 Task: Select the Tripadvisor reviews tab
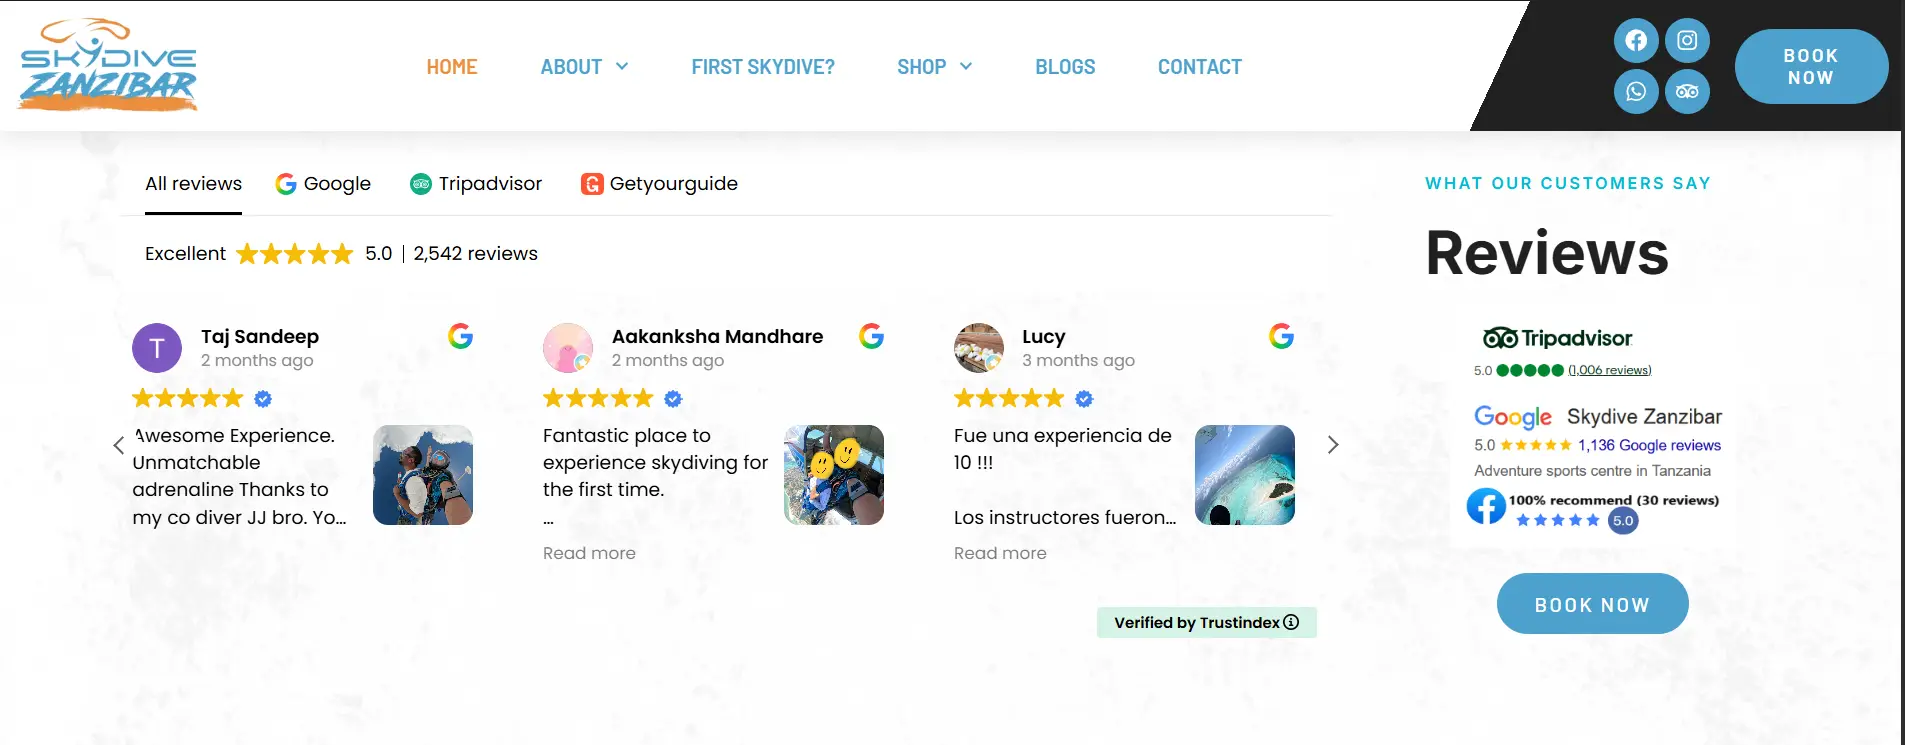(x=476, y=184)
